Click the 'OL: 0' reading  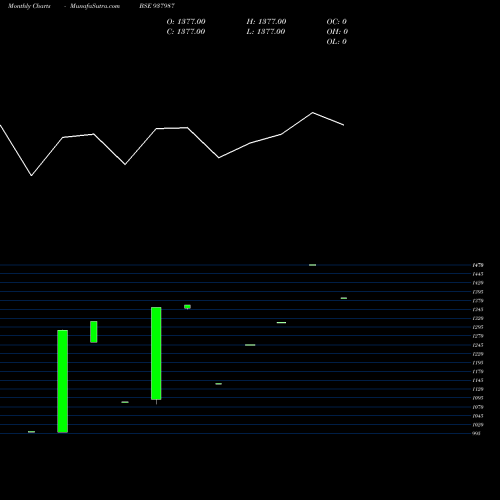[337, 42]
